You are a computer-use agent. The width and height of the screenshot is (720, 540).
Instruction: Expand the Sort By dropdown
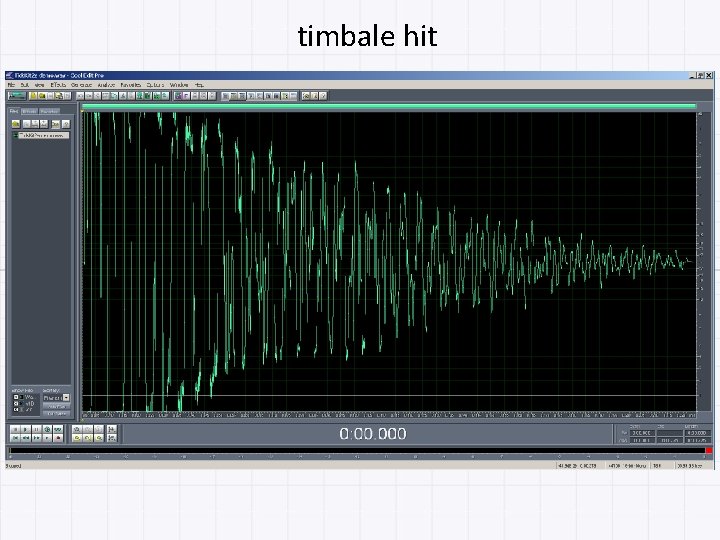pos(66,398)
